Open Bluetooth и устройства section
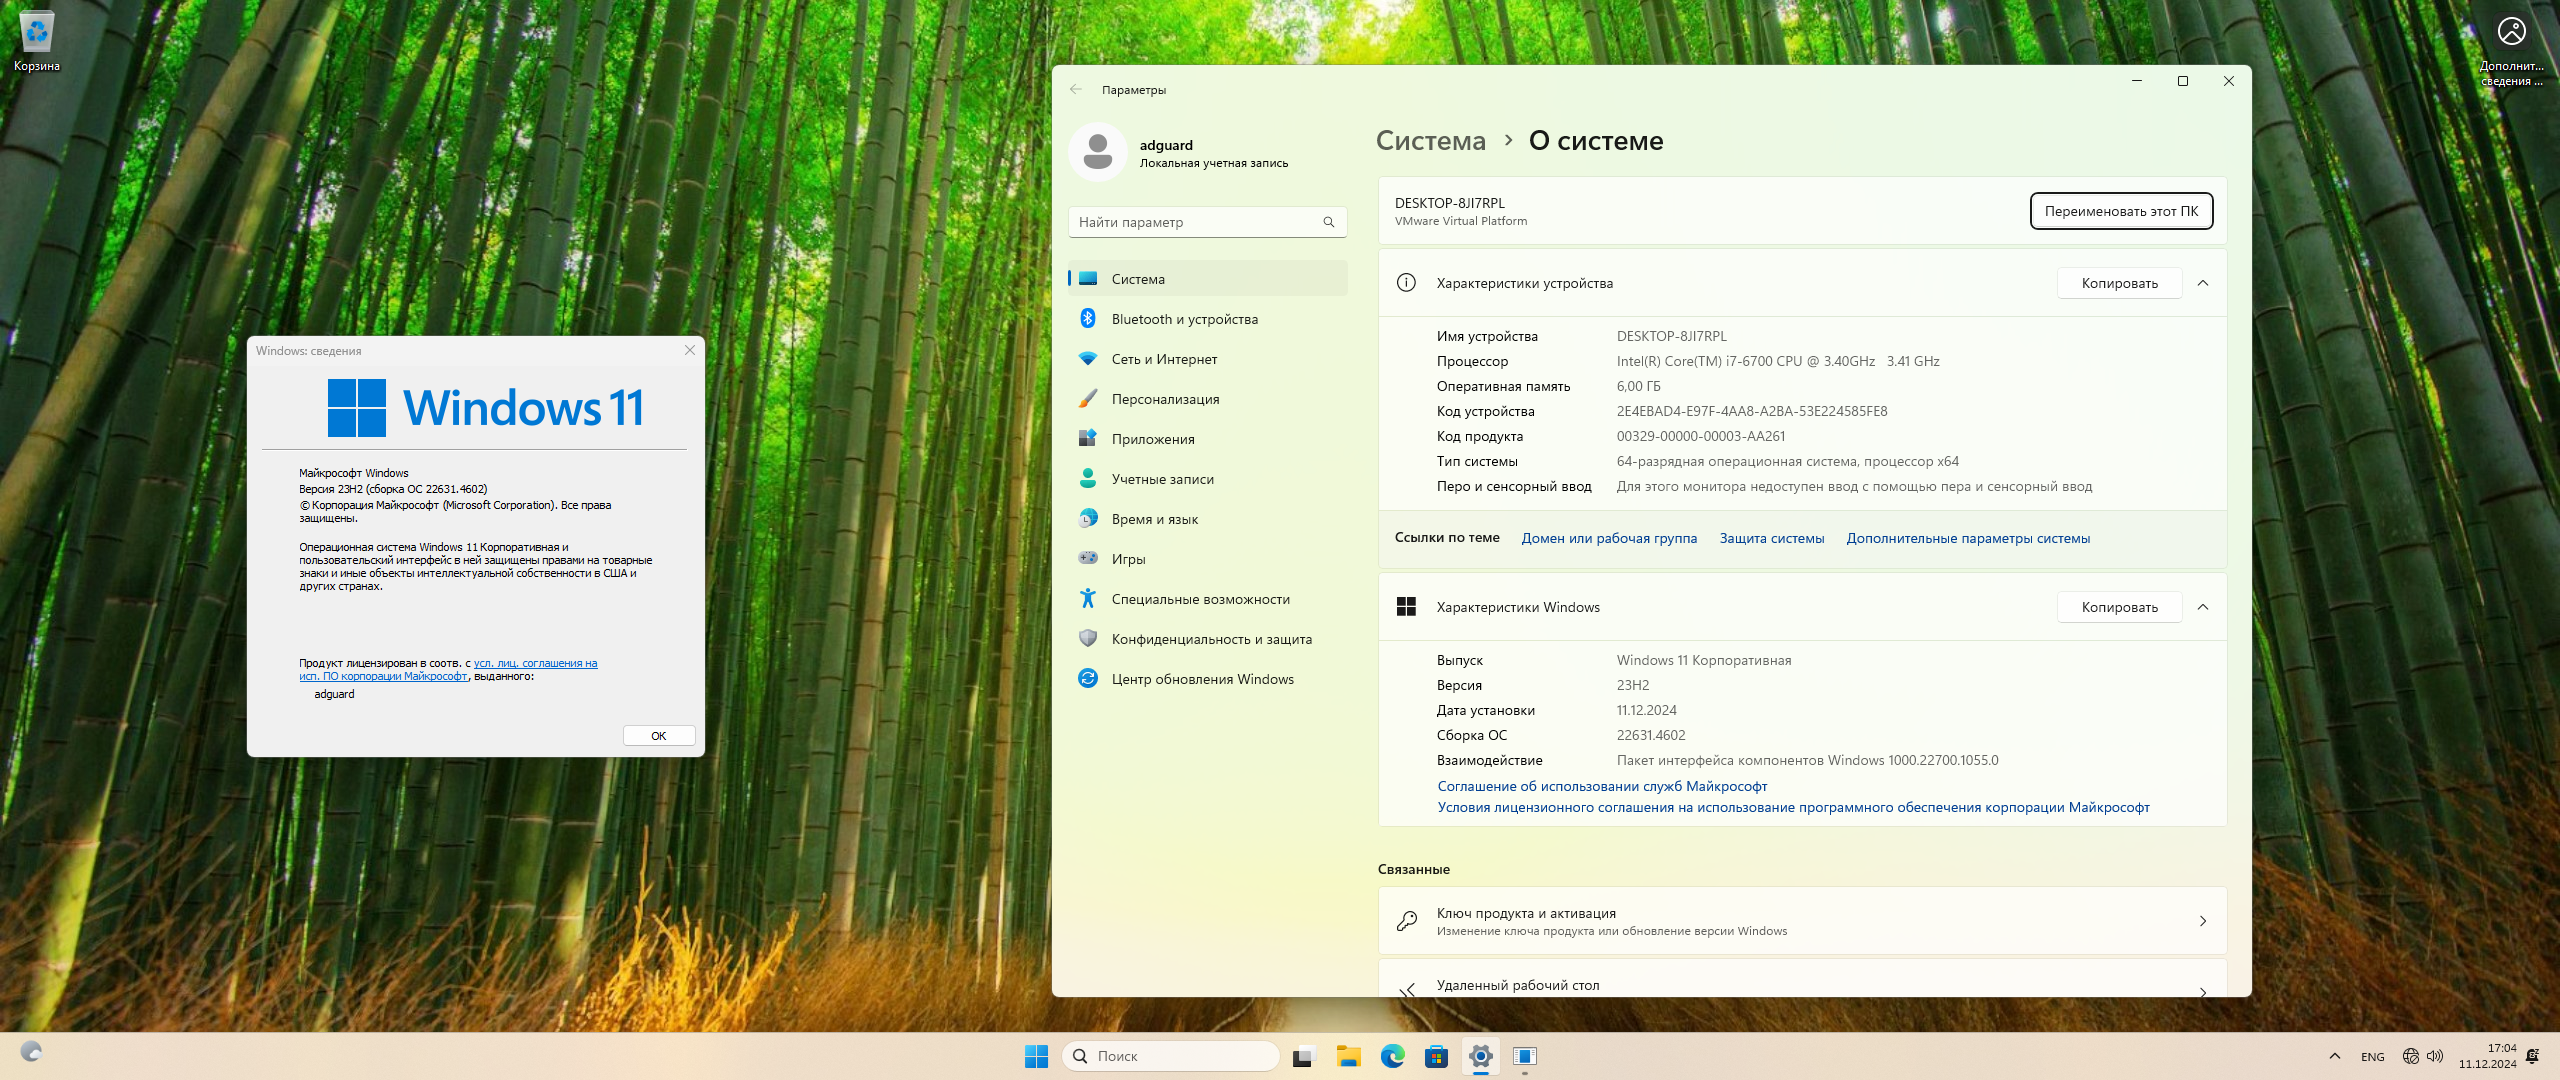 point(1208,319)
